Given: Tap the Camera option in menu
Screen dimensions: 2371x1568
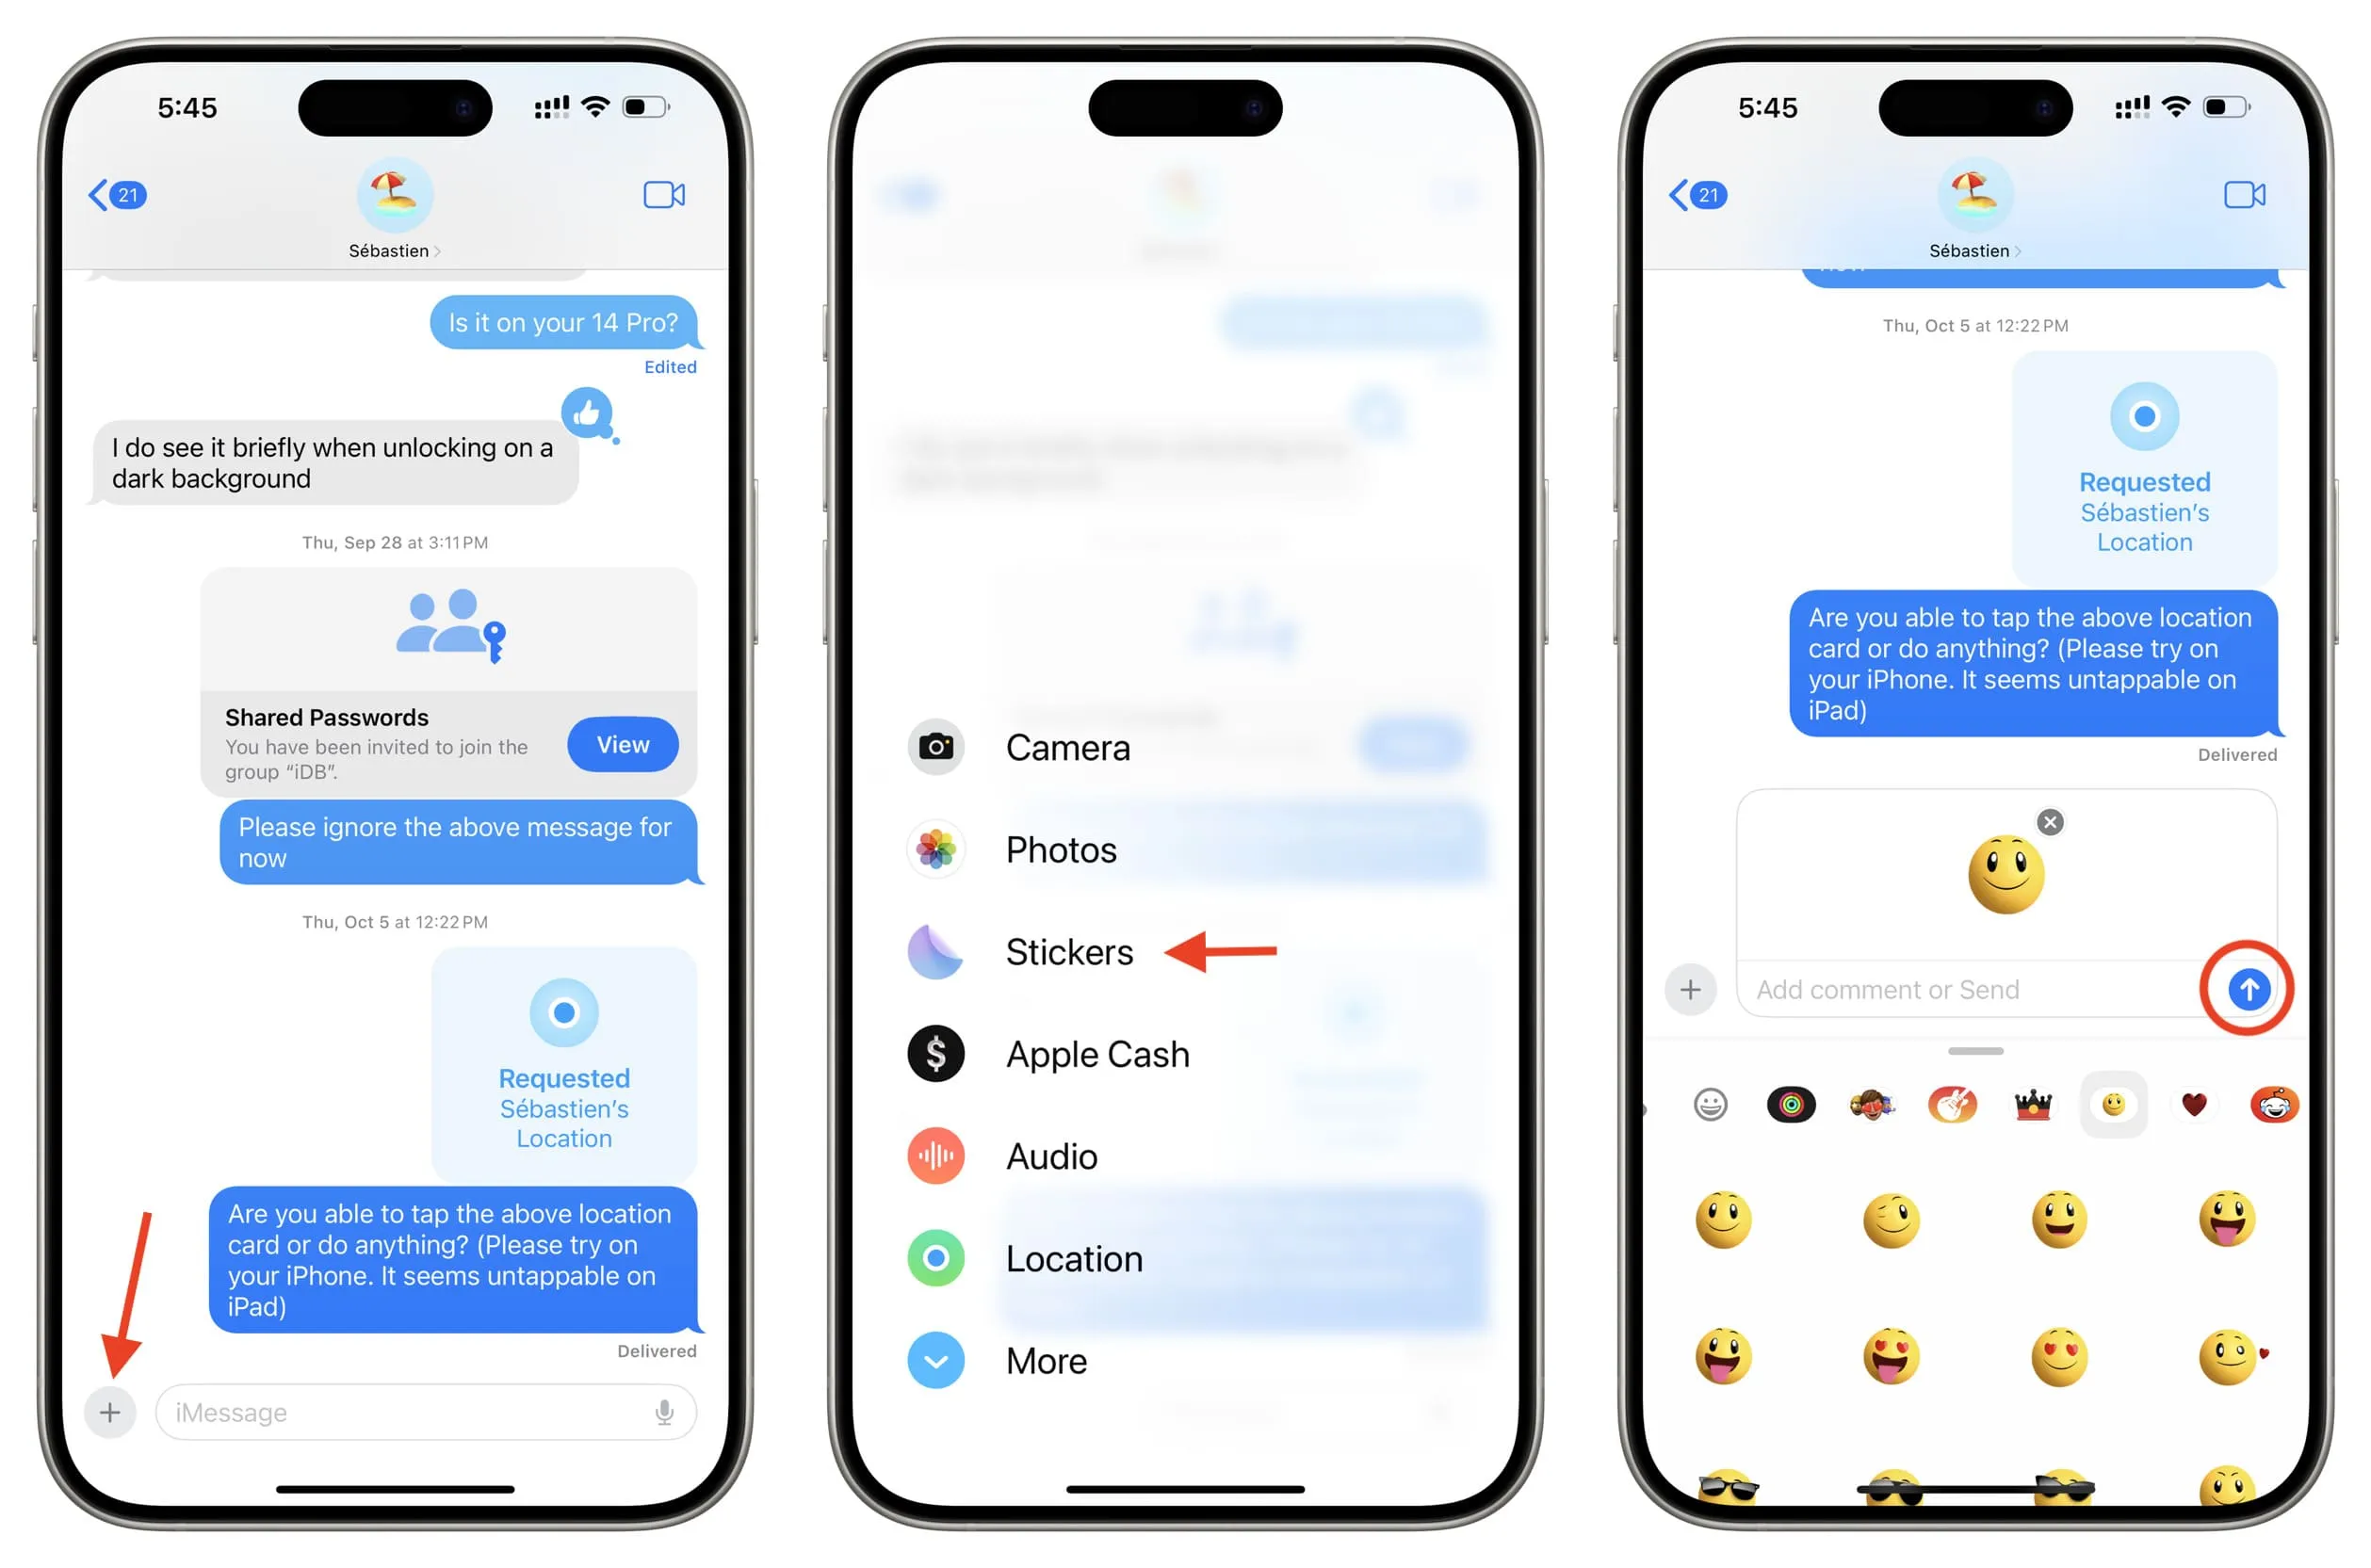Looking at the screenshot, I should point(1067,747).
